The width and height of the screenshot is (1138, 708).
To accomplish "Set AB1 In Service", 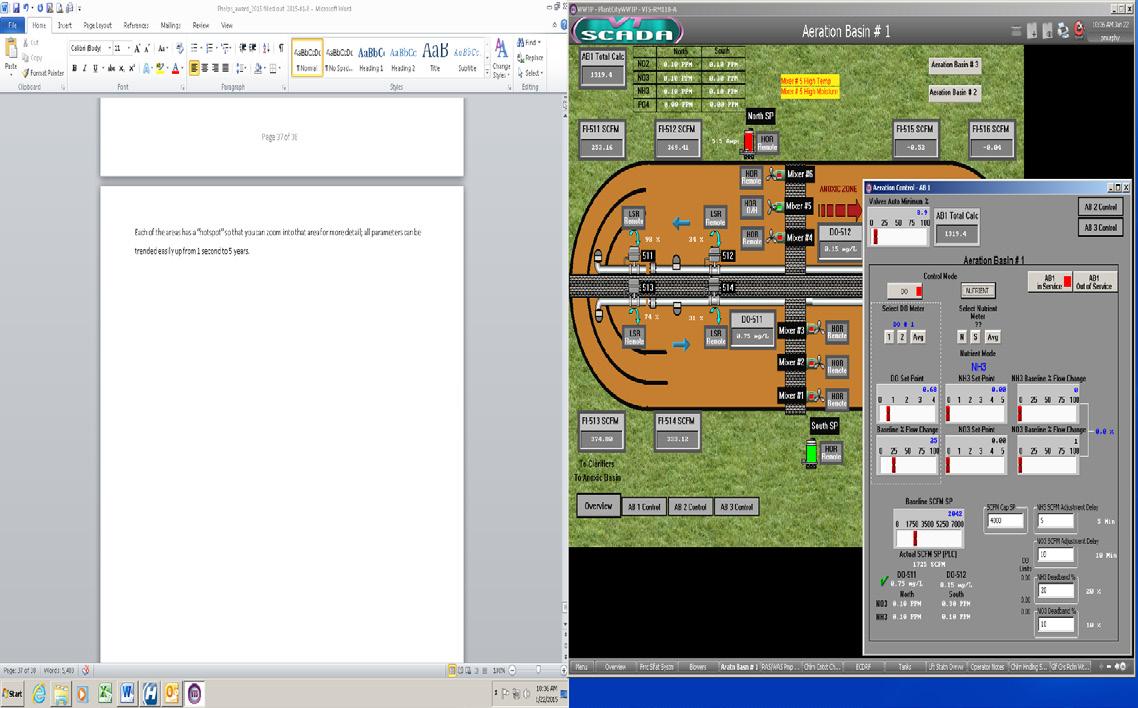I will 1050,281.
